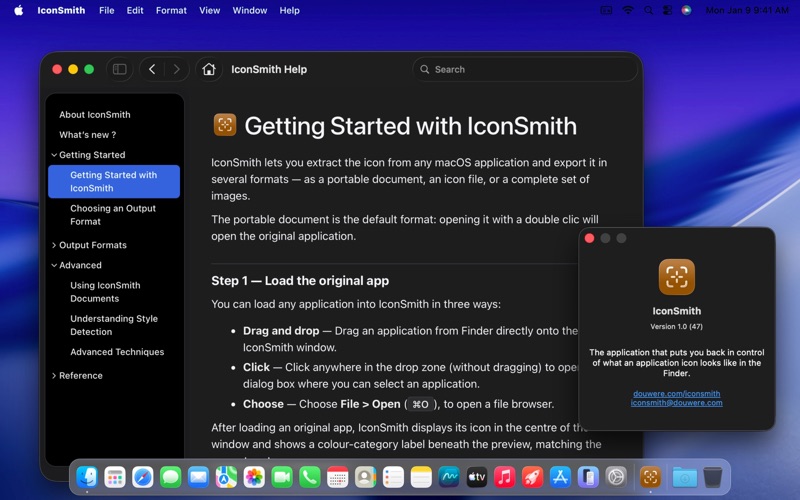Select What's new ? in the sidebar
800x500 pixels.
(x=87, y=135)
